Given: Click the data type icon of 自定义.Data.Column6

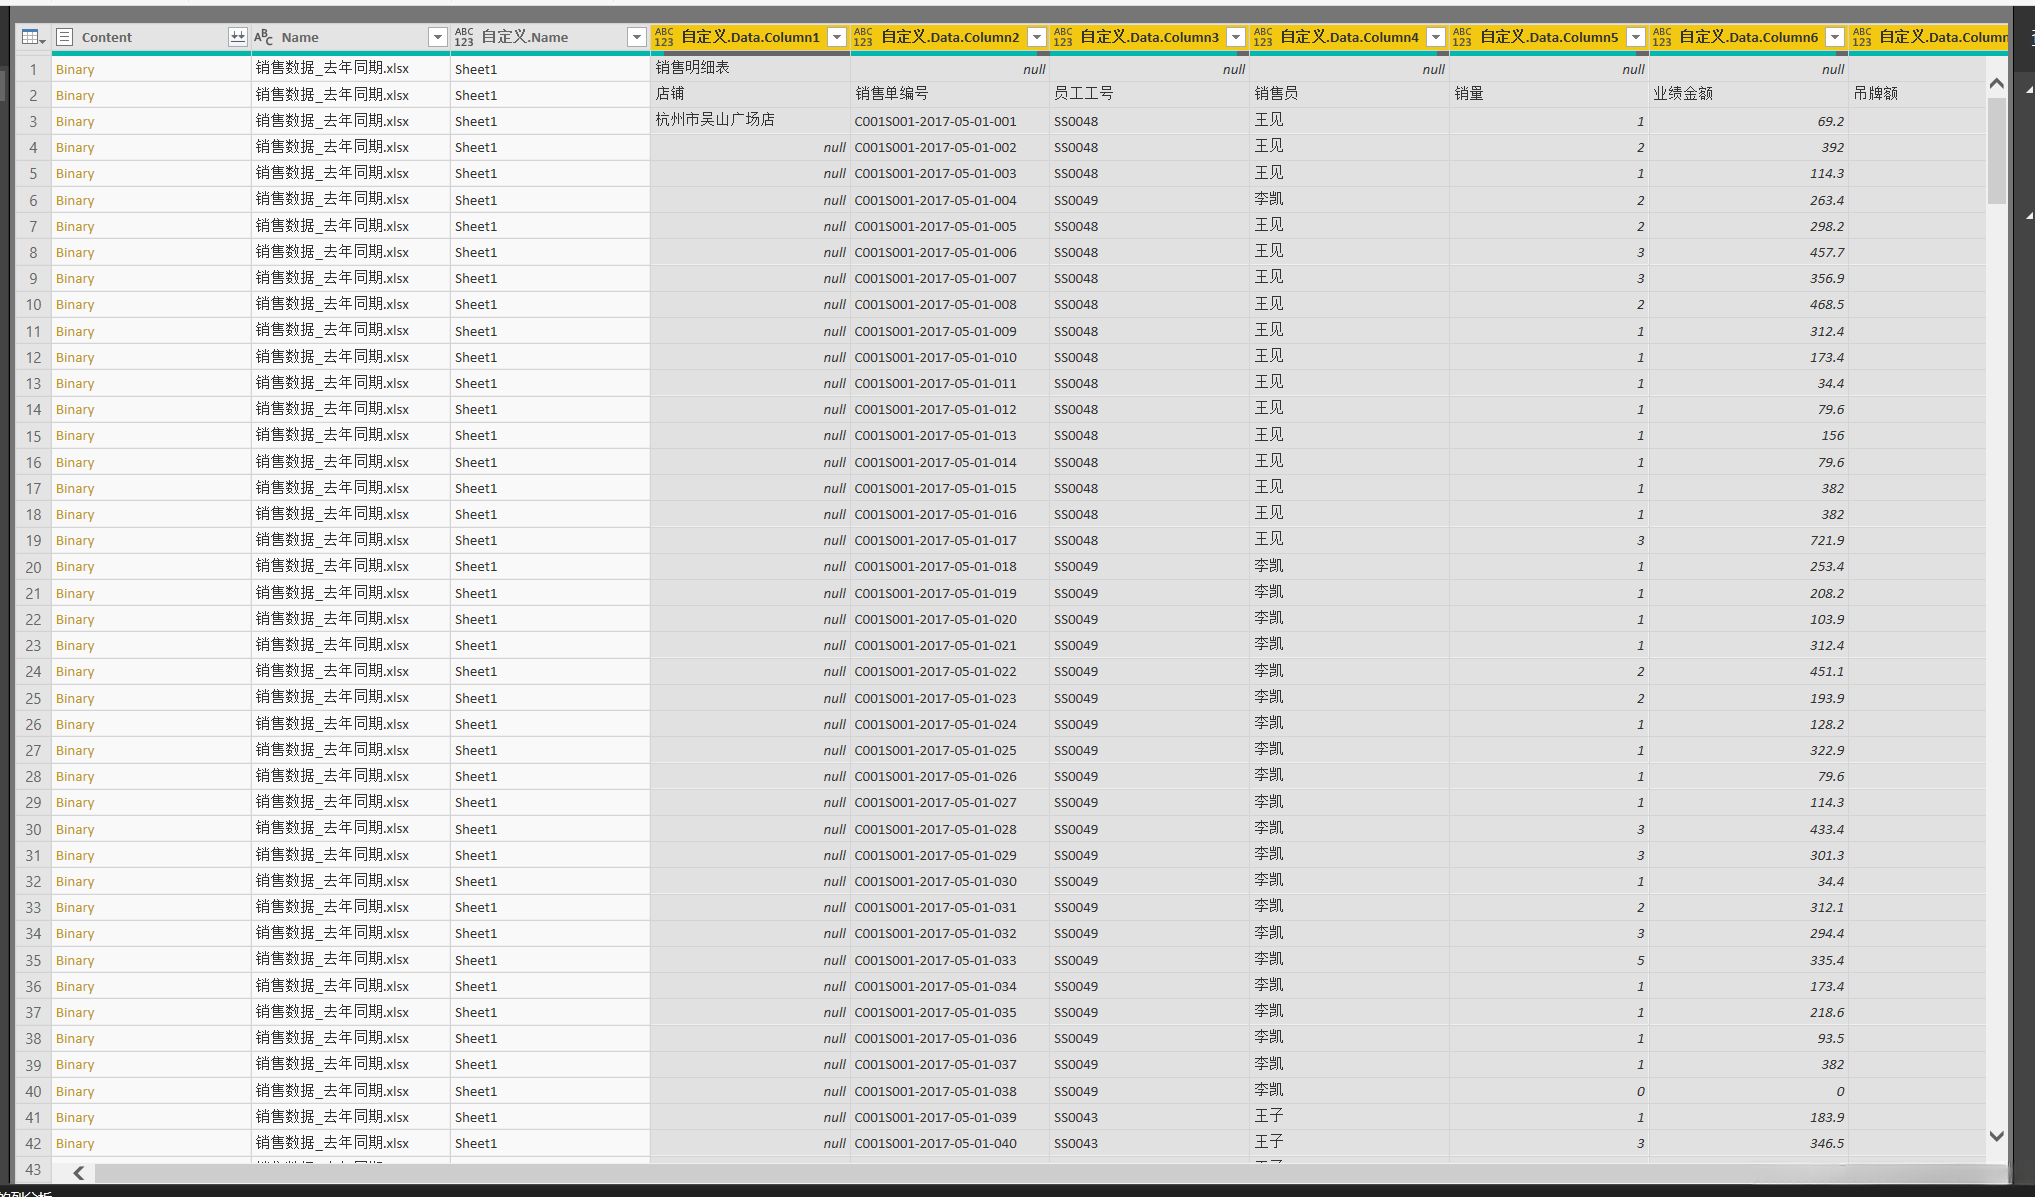Looking at the screenshot, I should (x=1662, y=37).
